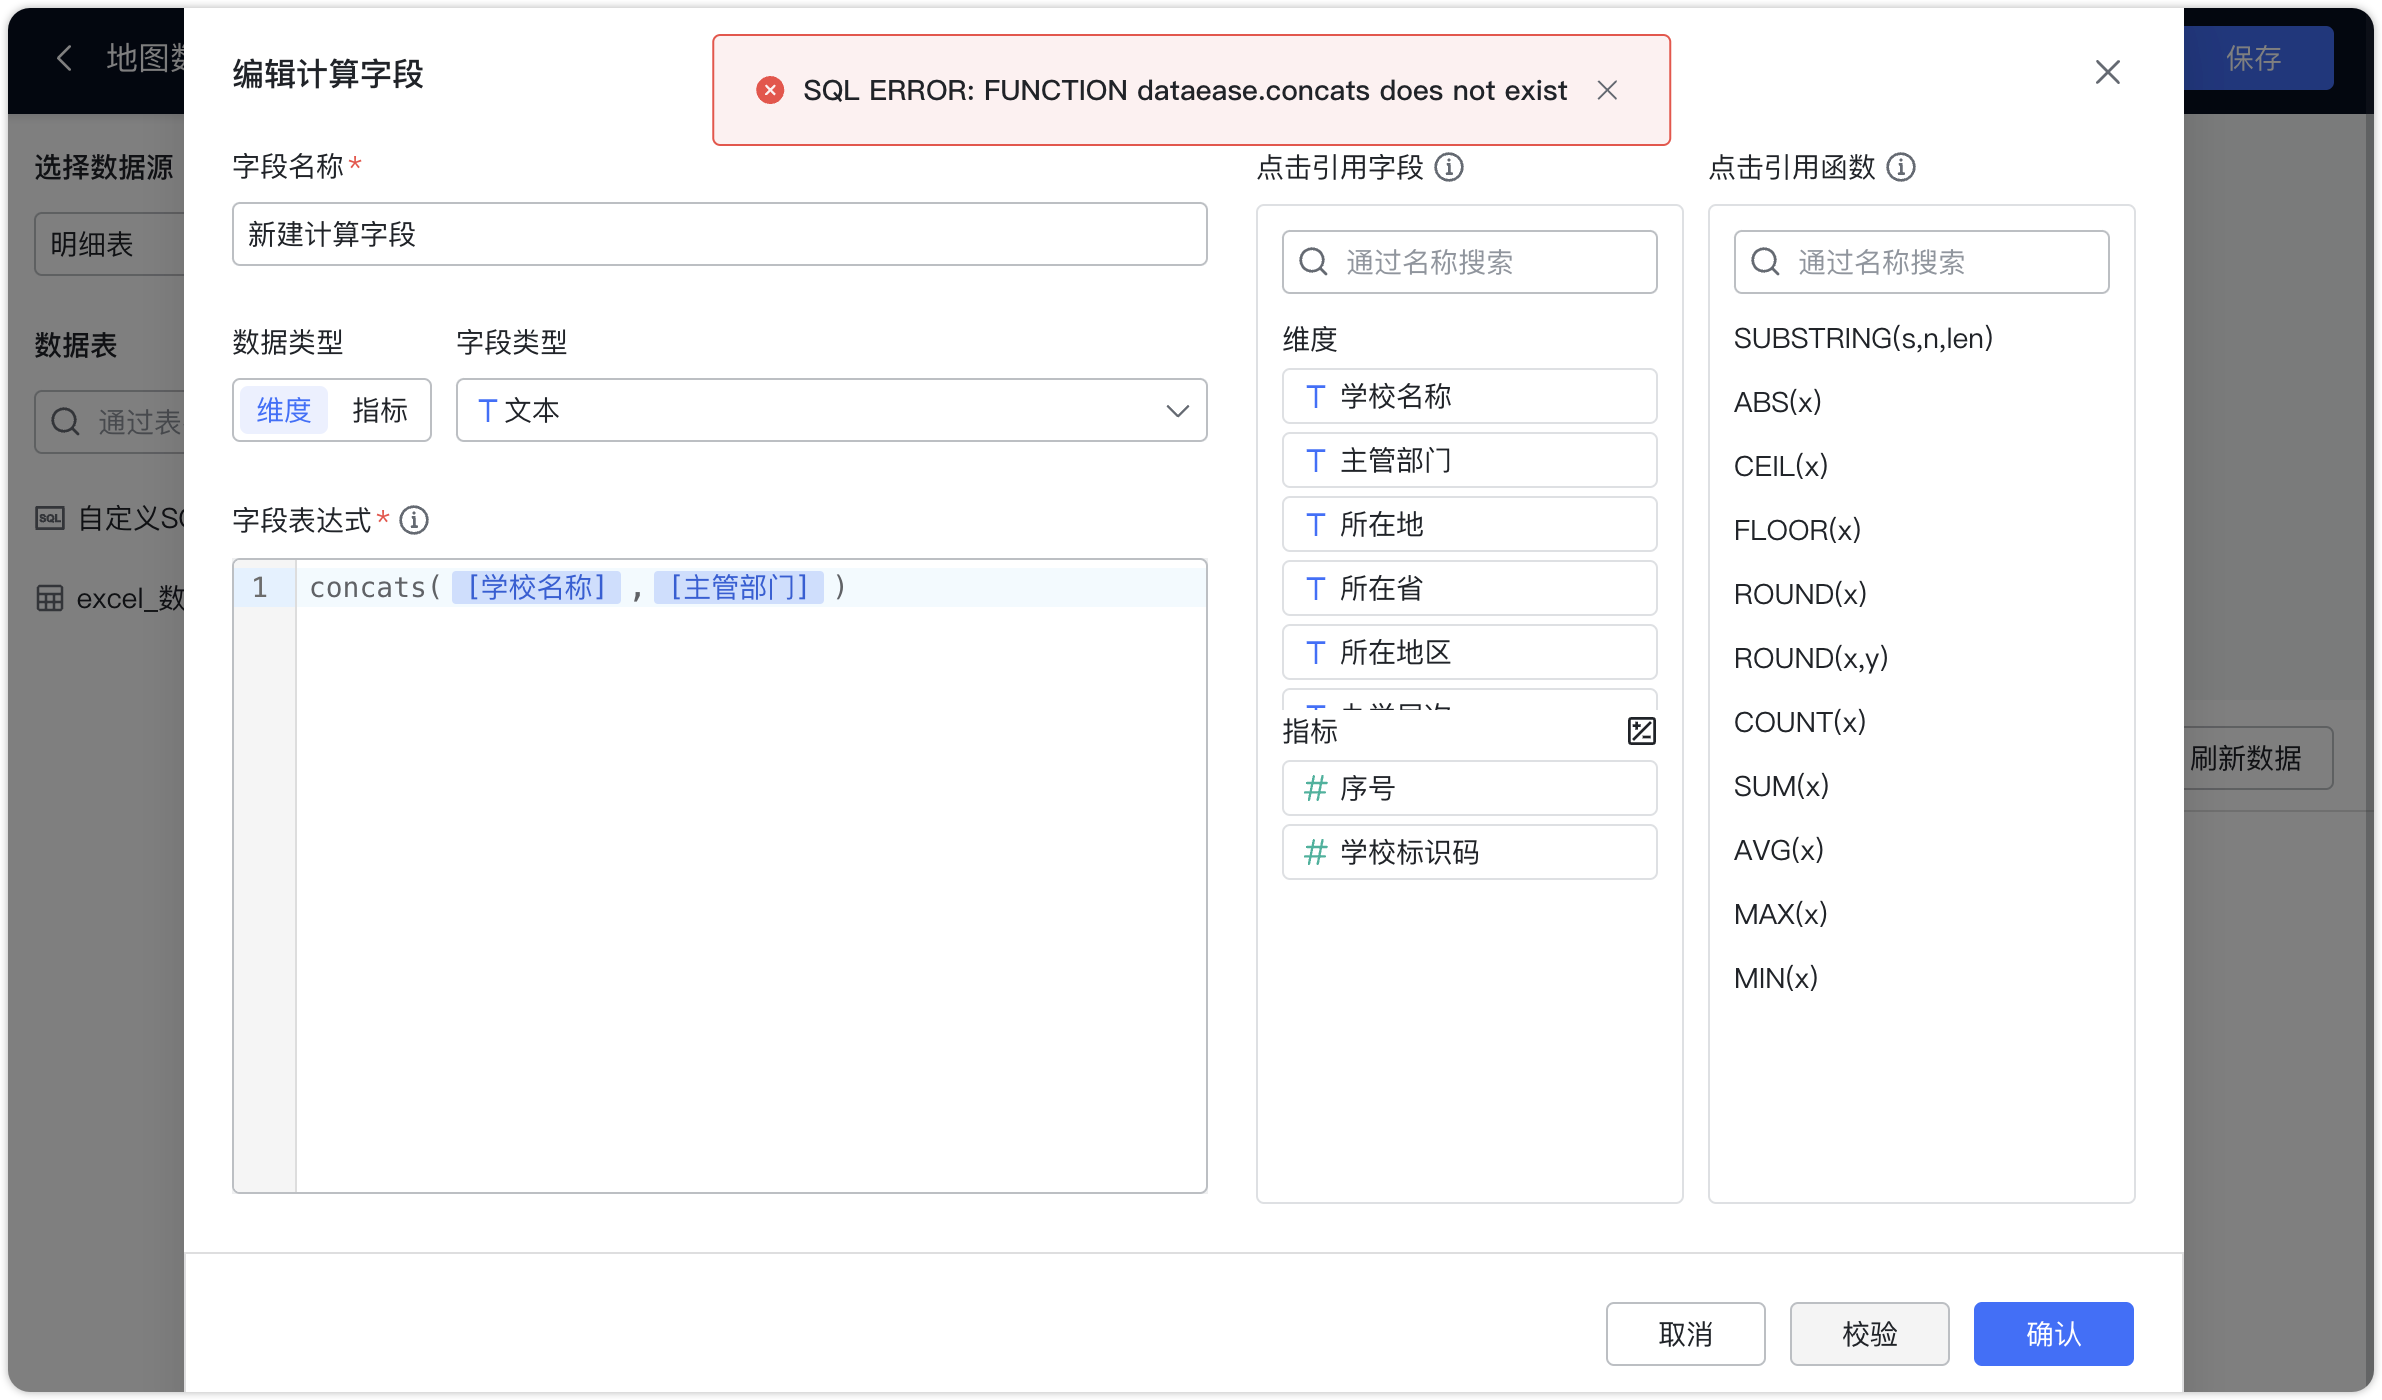Insert the 序号 metric field
2382x1400 pixels.
coord(1469,788)
